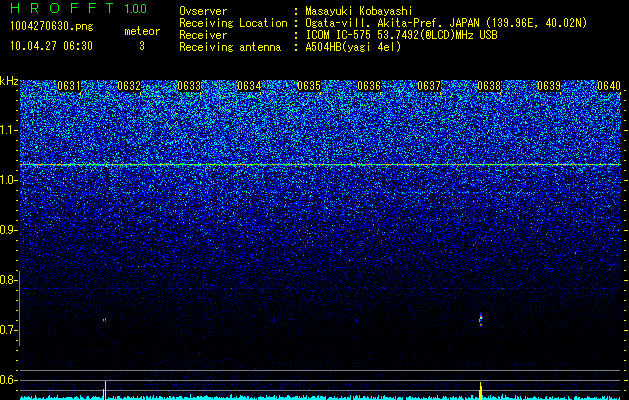Click the HROFFT 1.0.0 title text
The width and height of the screenshot is (629, 400).
tap(79, 8)
